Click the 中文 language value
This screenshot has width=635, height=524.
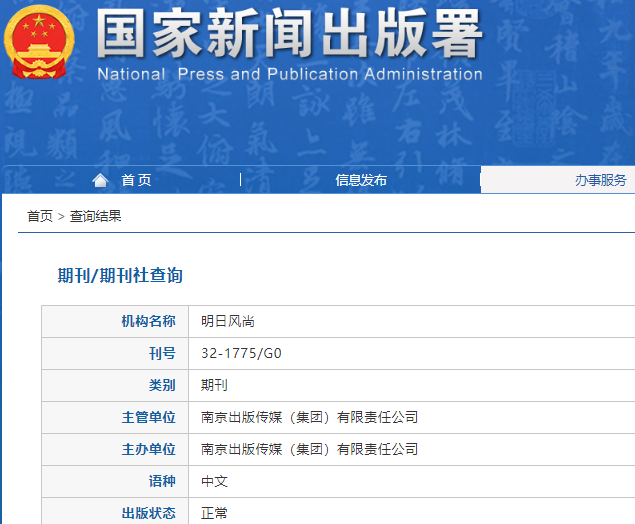click(214, 481)
